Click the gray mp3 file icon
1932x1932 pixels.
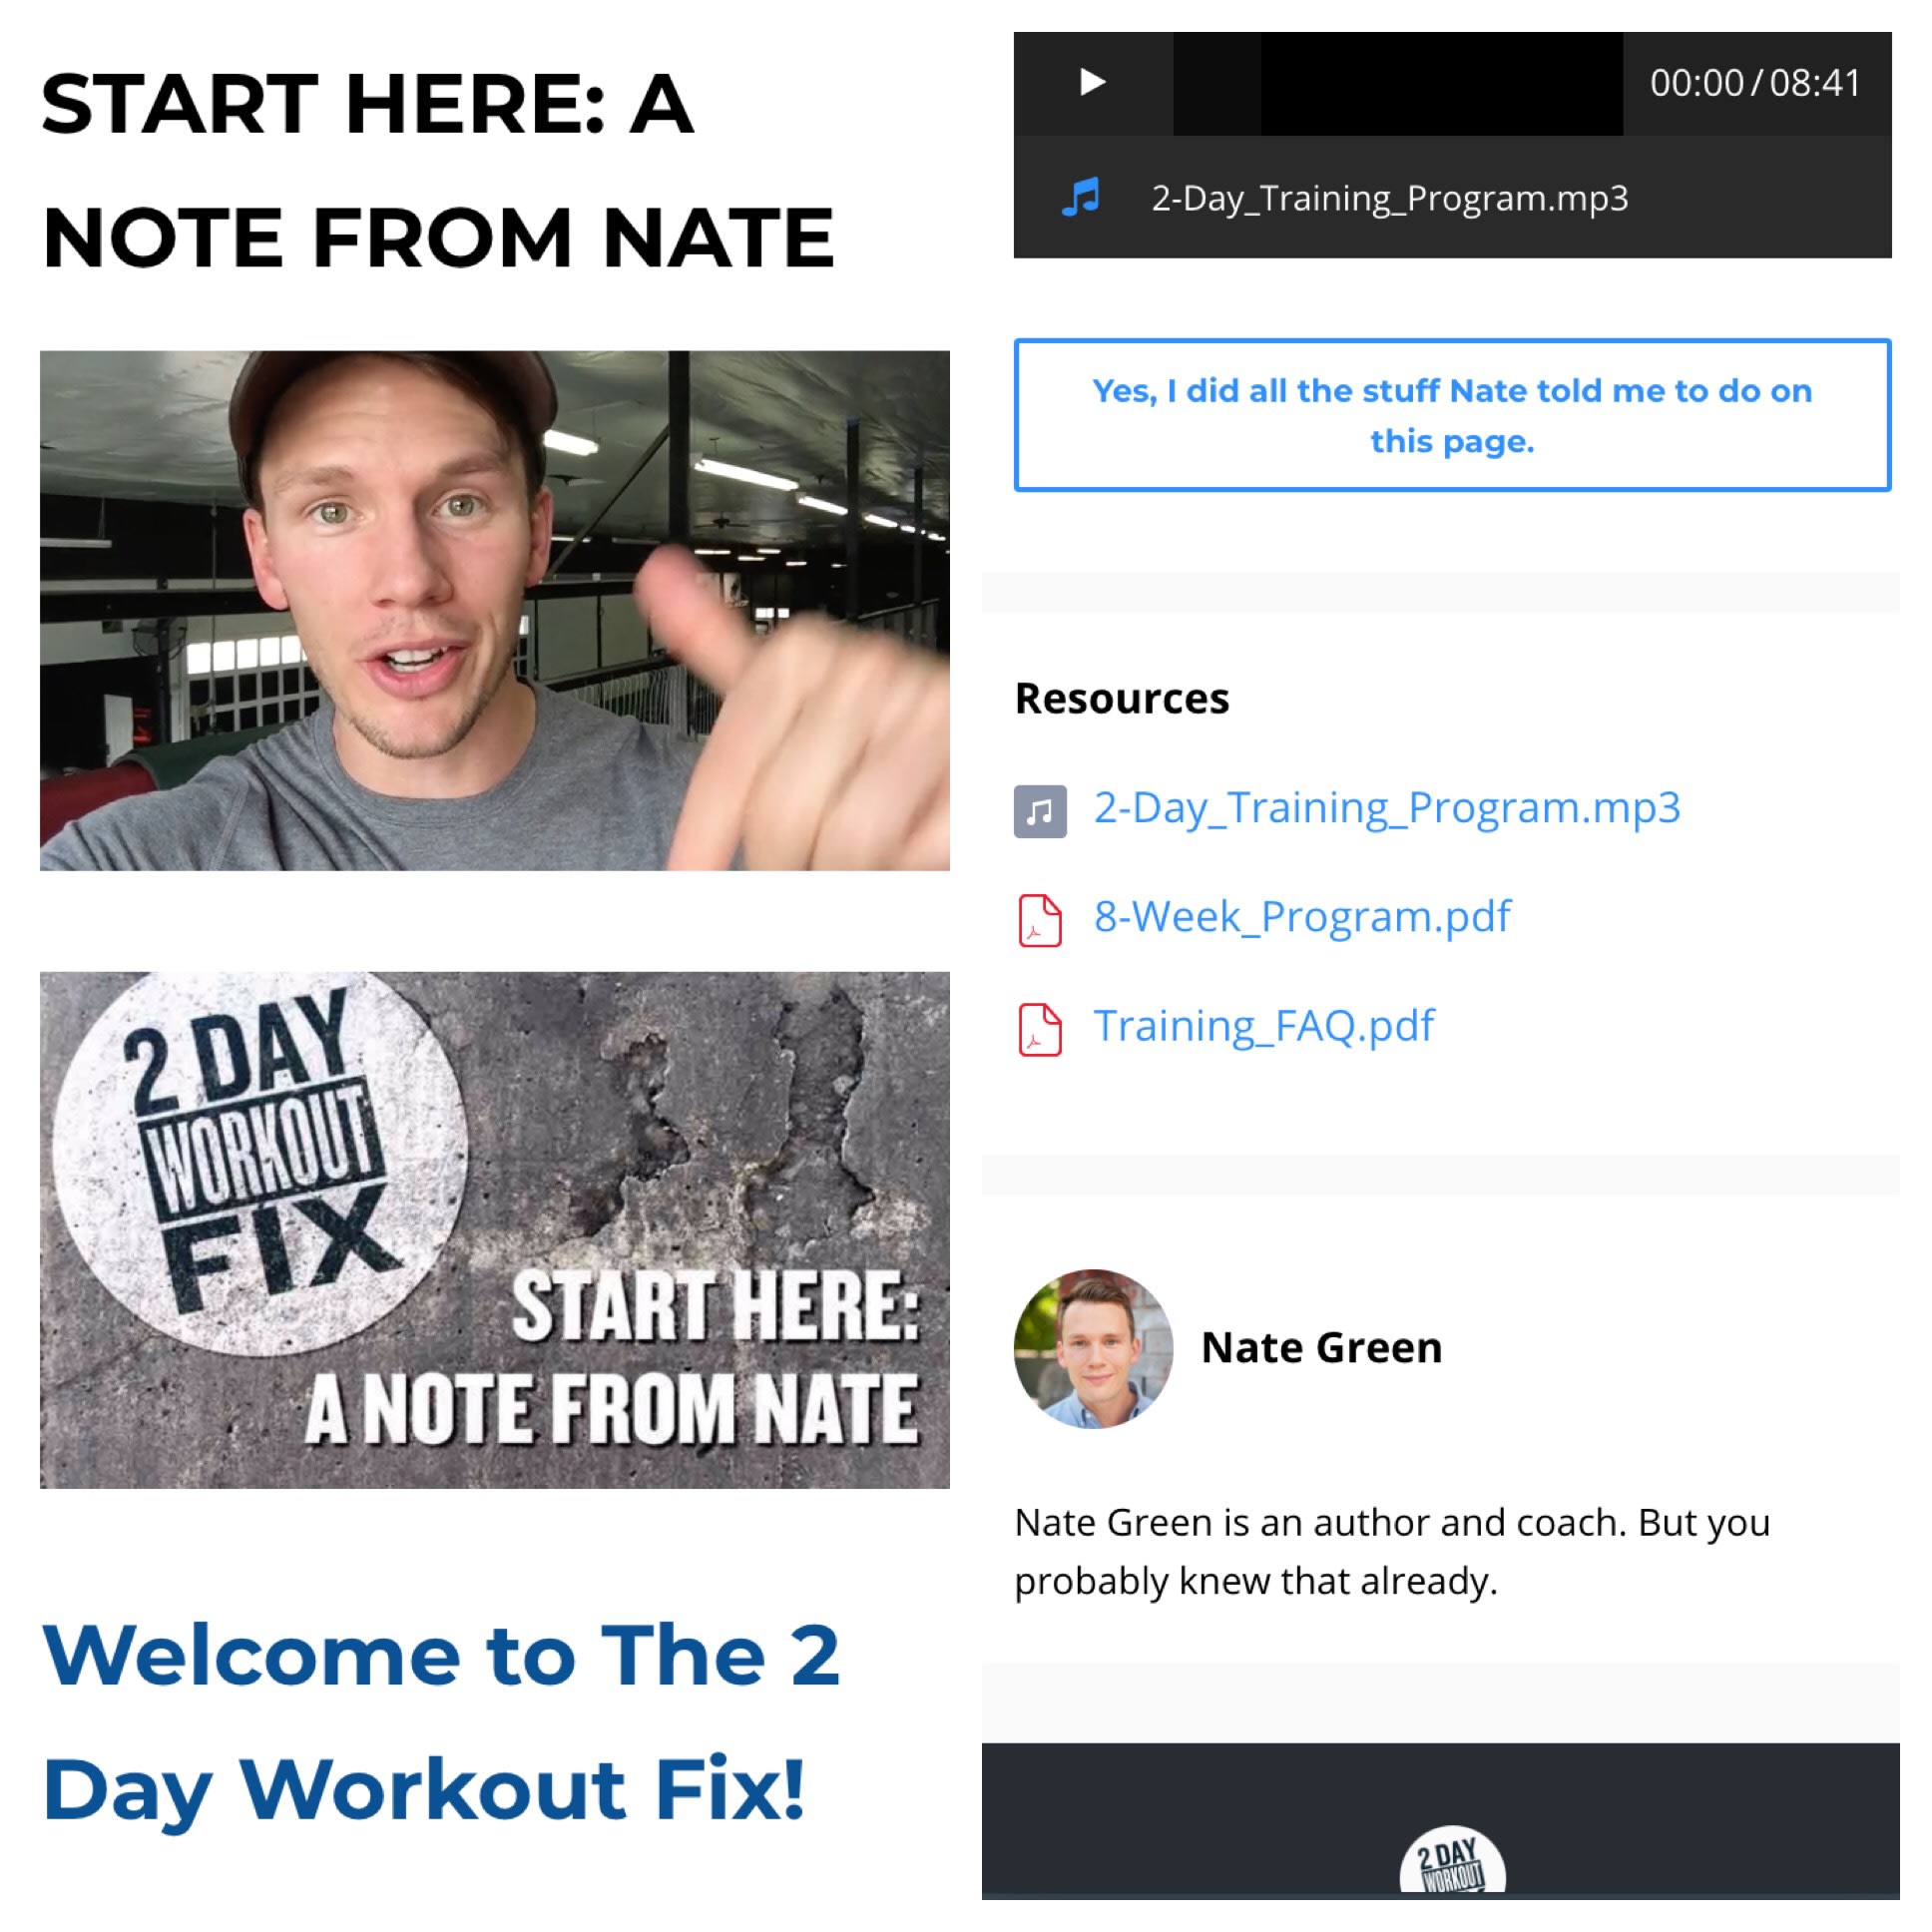pyautogui.click(x=1040, y=811)
